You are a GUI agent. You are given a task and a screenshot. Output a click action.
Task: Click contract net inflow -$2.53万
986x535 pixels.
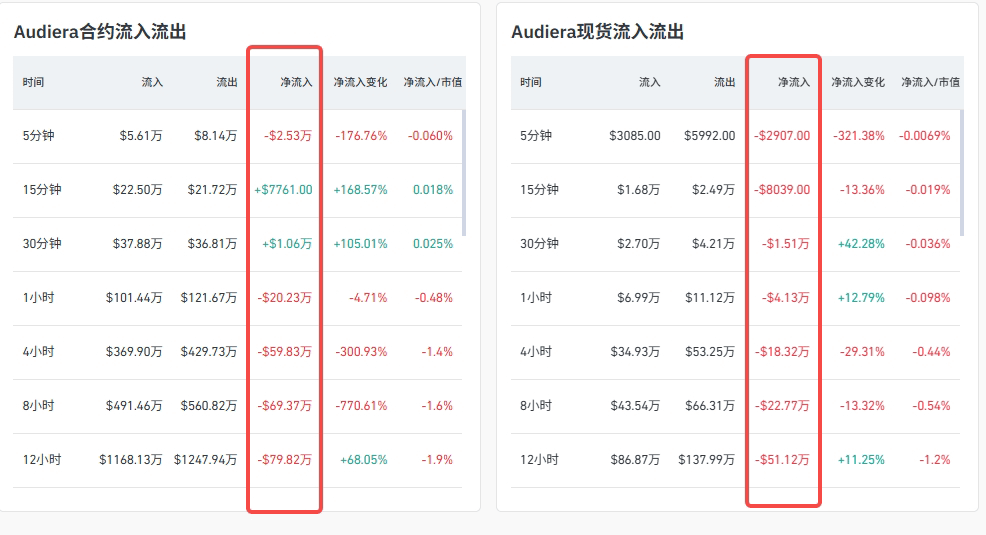288,136
